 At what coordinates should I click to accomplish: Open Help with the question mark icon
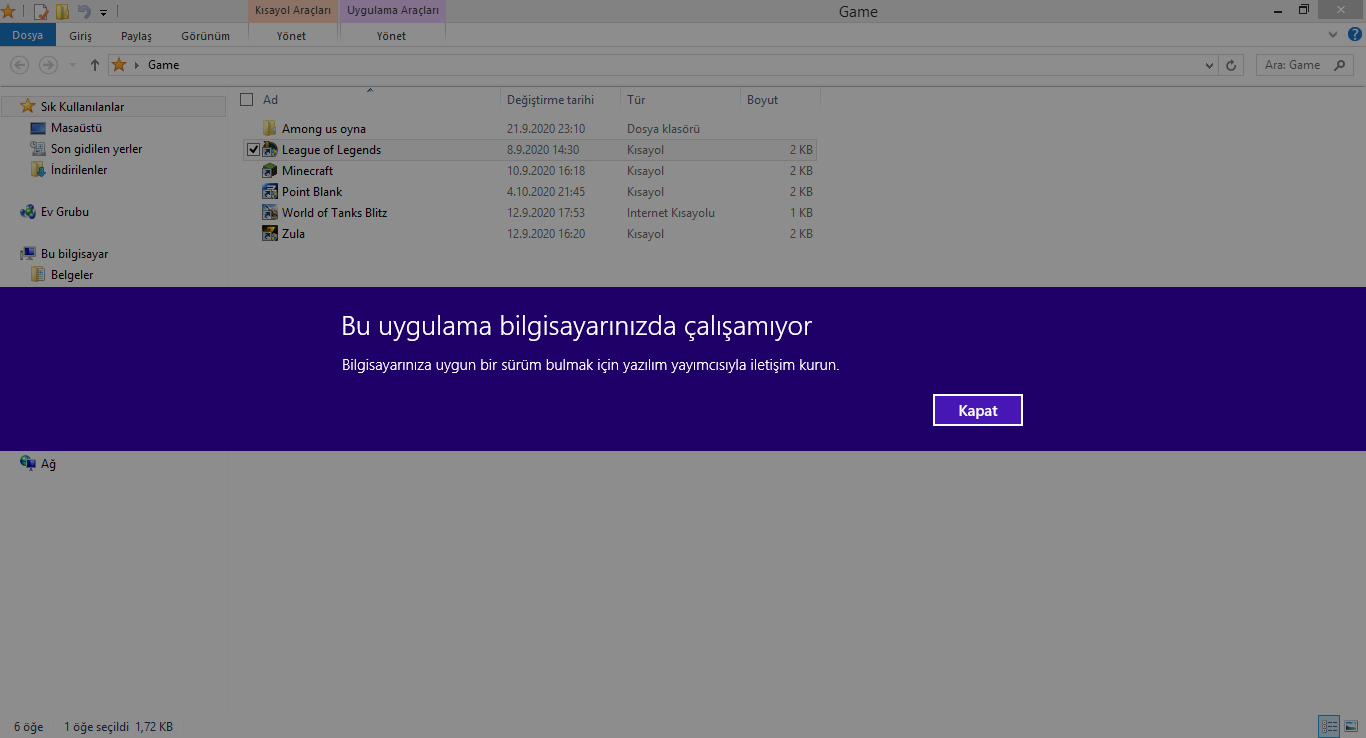point(1355,35)
